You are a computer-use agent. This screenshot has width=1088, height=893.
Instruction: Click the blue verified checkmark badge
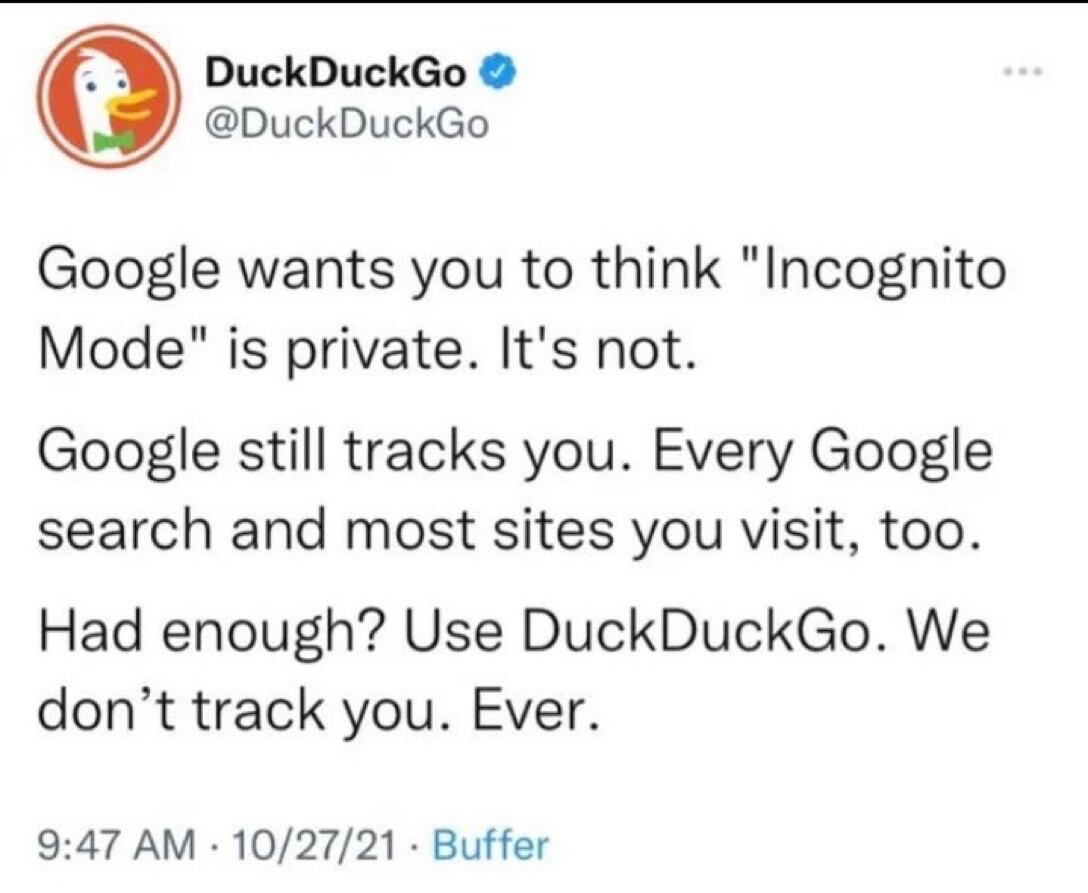click(500, 72)
